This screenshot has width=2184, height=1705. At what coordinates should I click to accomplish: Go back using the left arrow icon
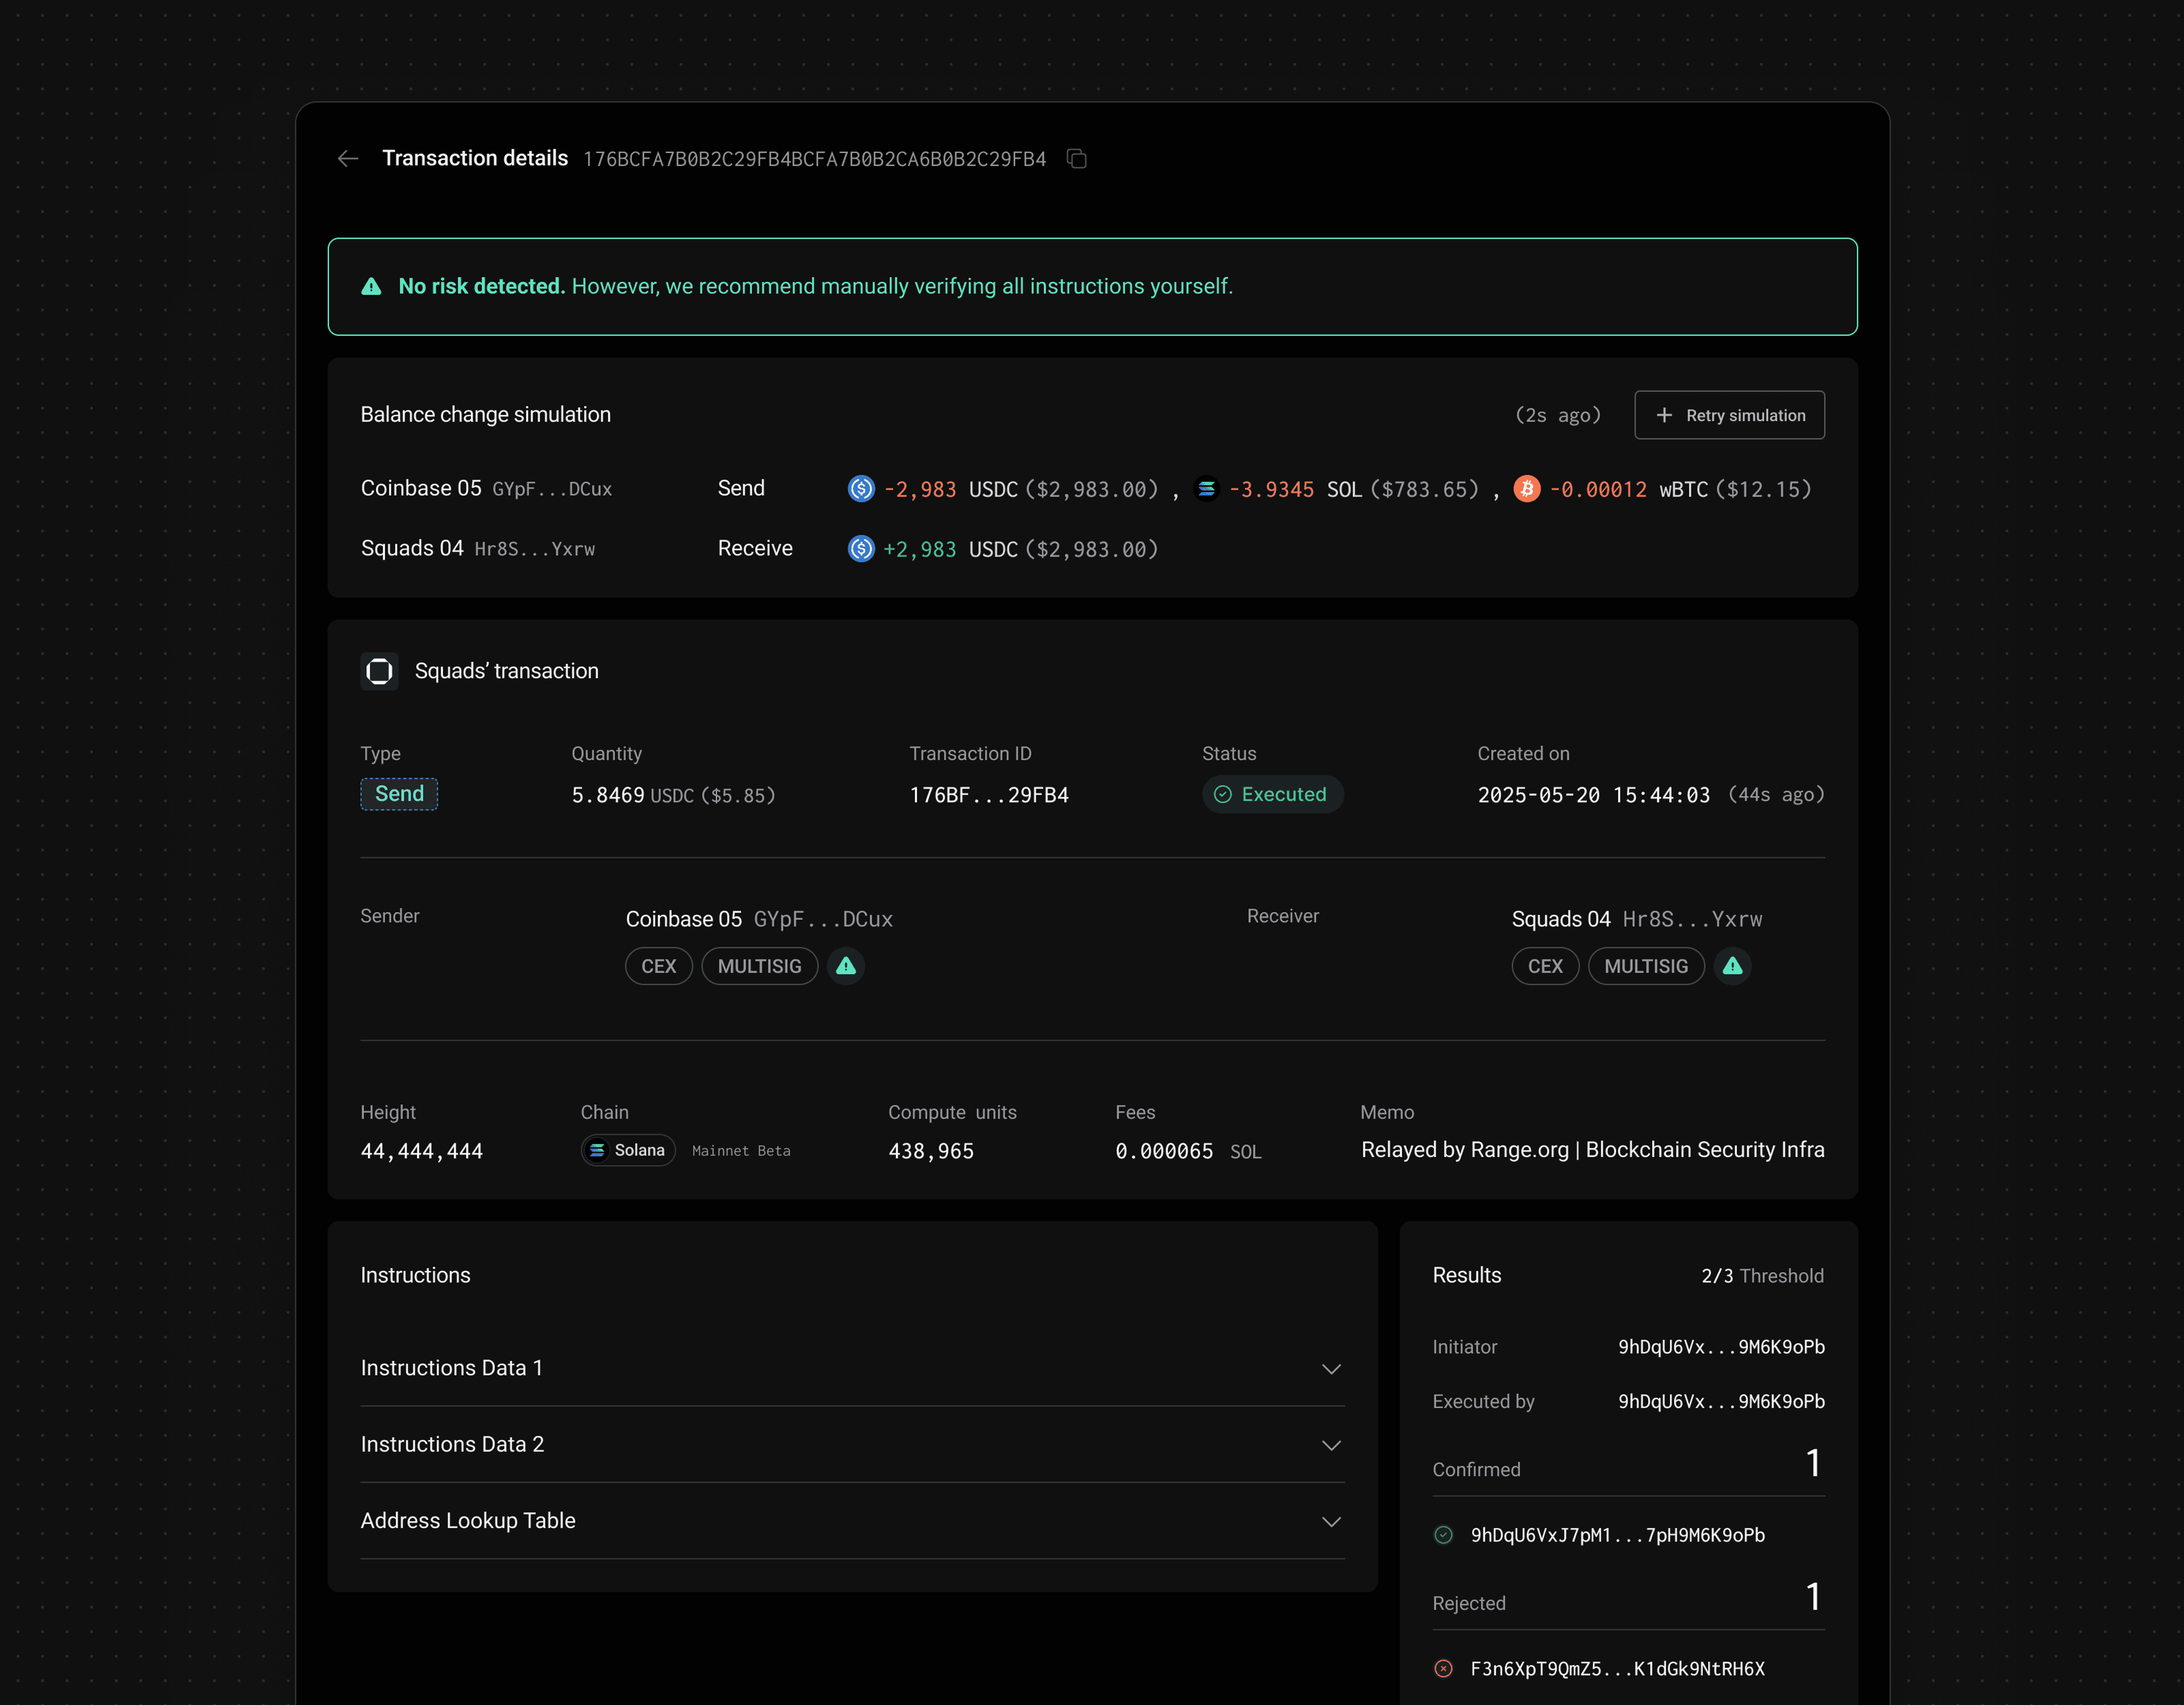(x=348, y=159)
